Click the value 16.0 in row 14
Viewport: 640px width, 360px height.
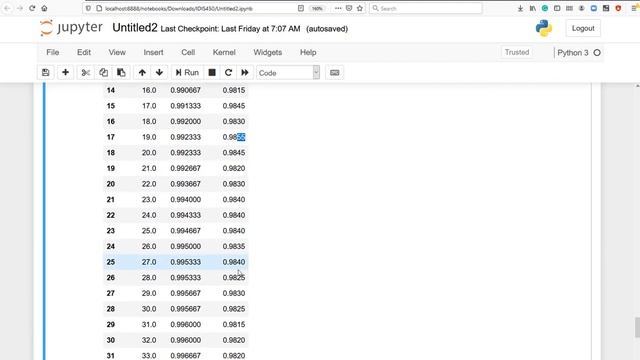pos(149,90)
